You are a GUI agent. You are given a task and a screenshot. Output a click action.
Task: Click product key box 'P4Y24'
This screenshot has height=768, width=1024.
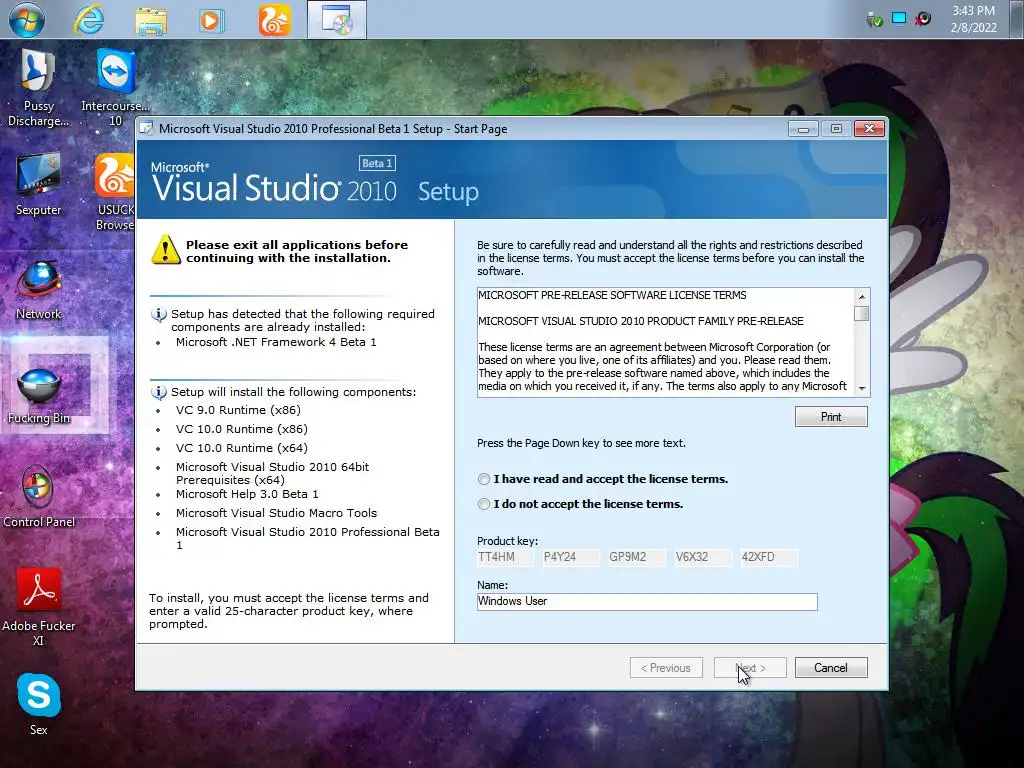(x=571, y=557)
